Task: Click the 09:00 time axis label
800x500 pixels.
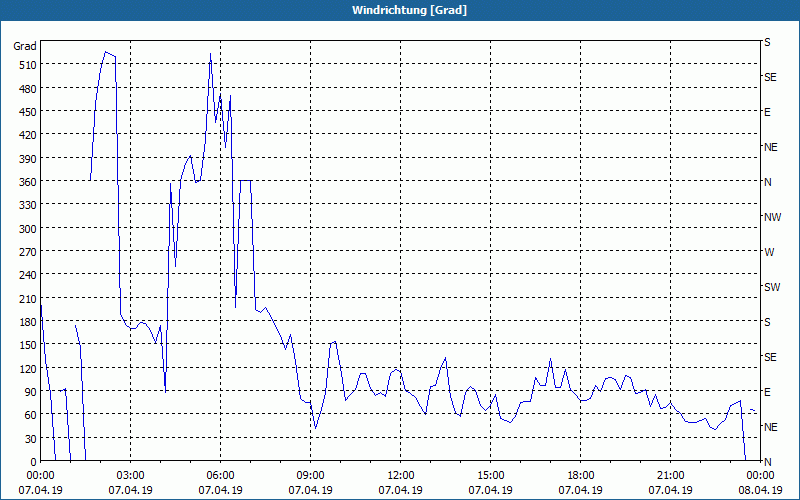Action: tap(310, 475)
